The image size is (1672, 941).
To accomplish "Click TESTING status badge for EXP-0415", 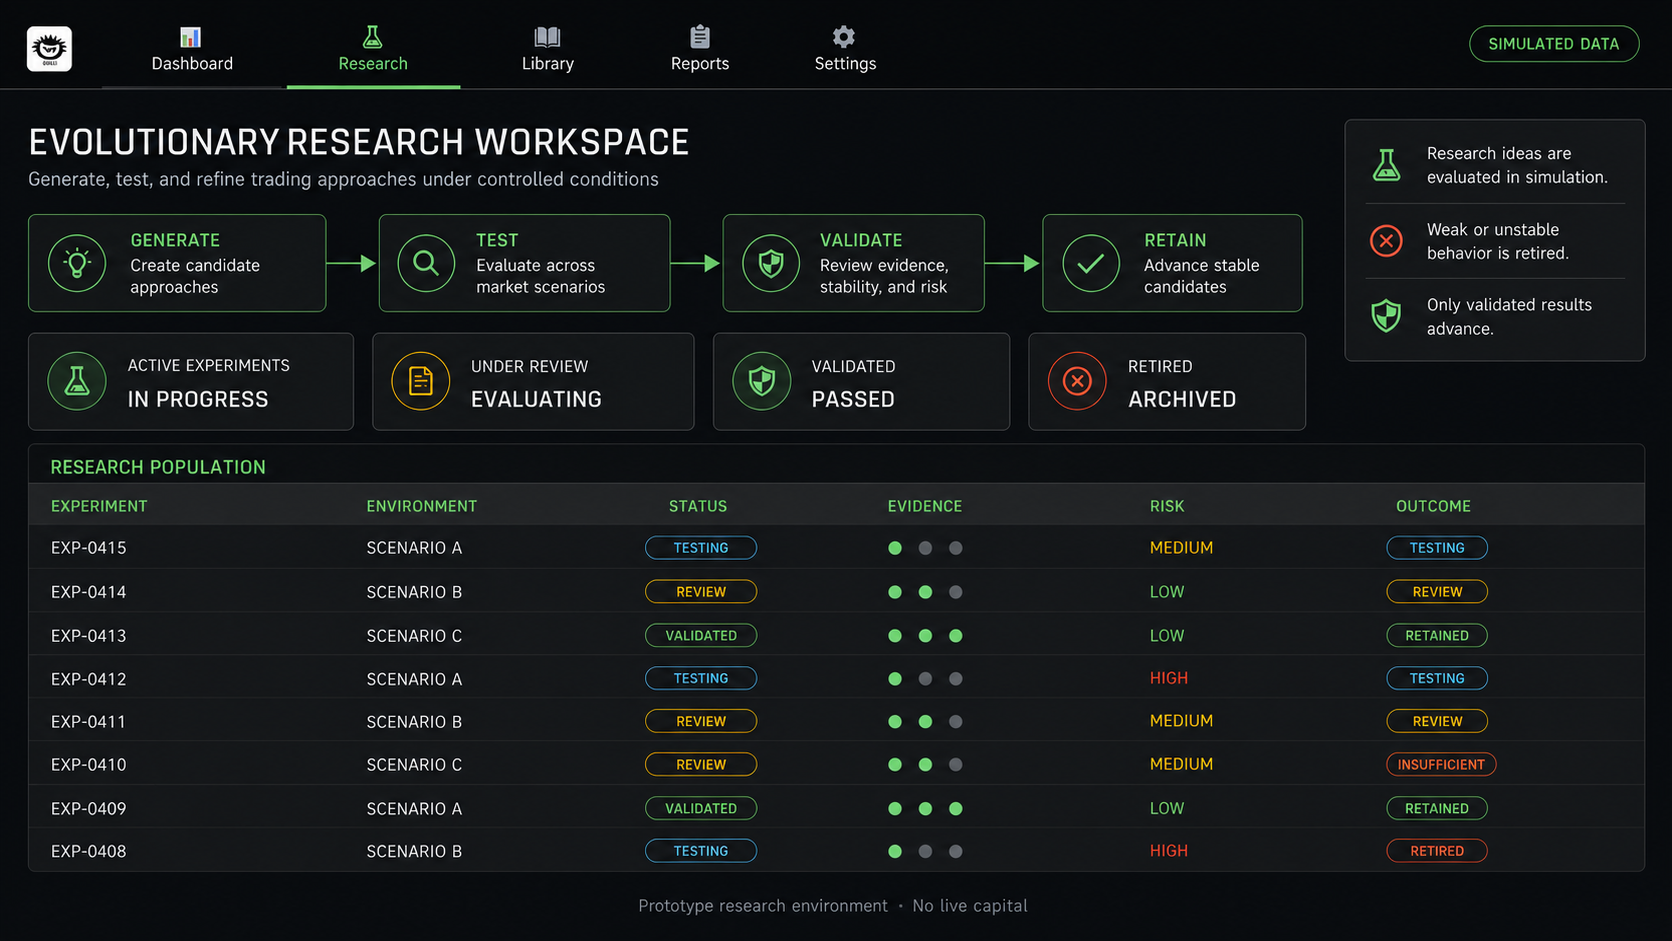I will pyautogui.click(x=701, y=548).
